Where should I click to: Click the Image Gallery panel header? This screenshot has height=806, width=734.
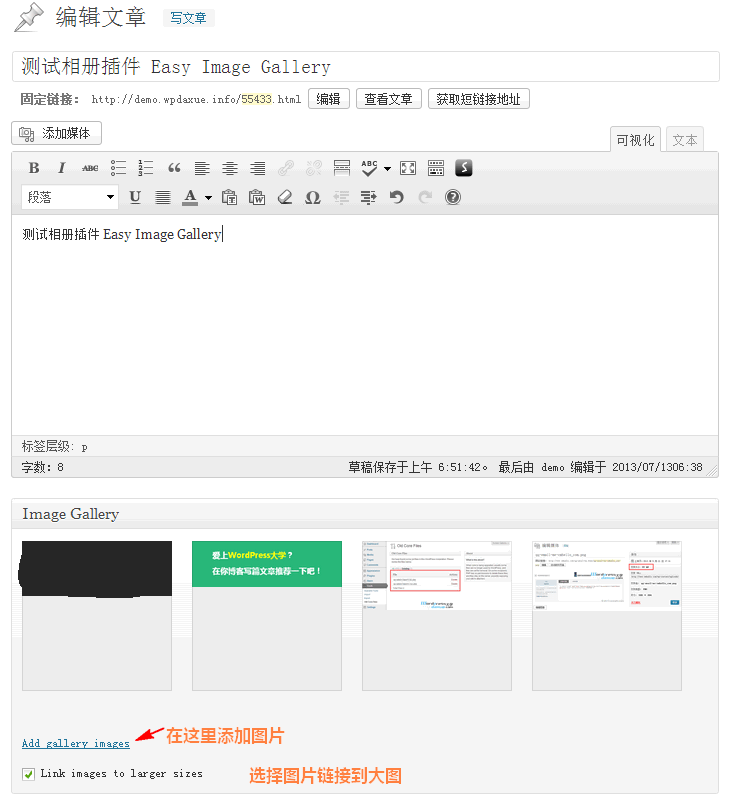[x=365, y=514]
